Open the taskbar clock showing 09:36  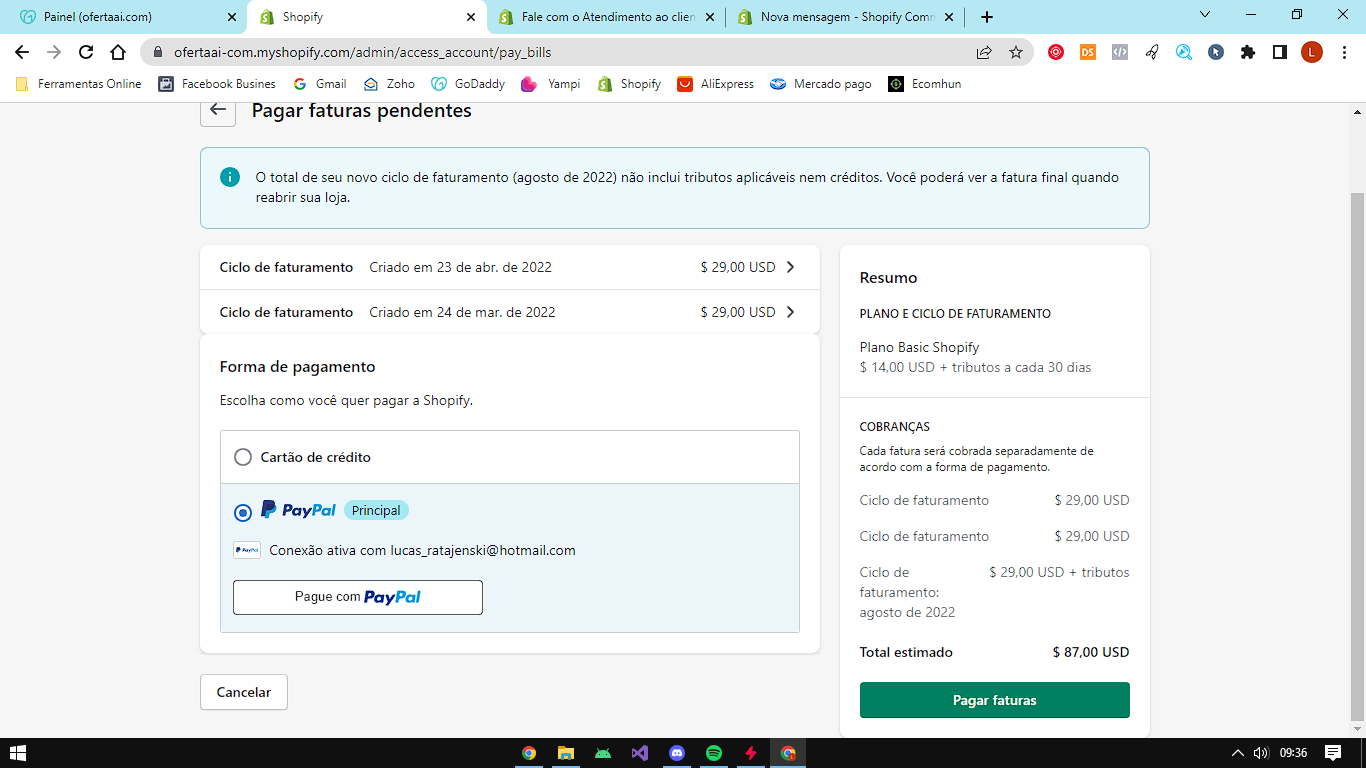pyautogui.click(x=1293, y=753)
